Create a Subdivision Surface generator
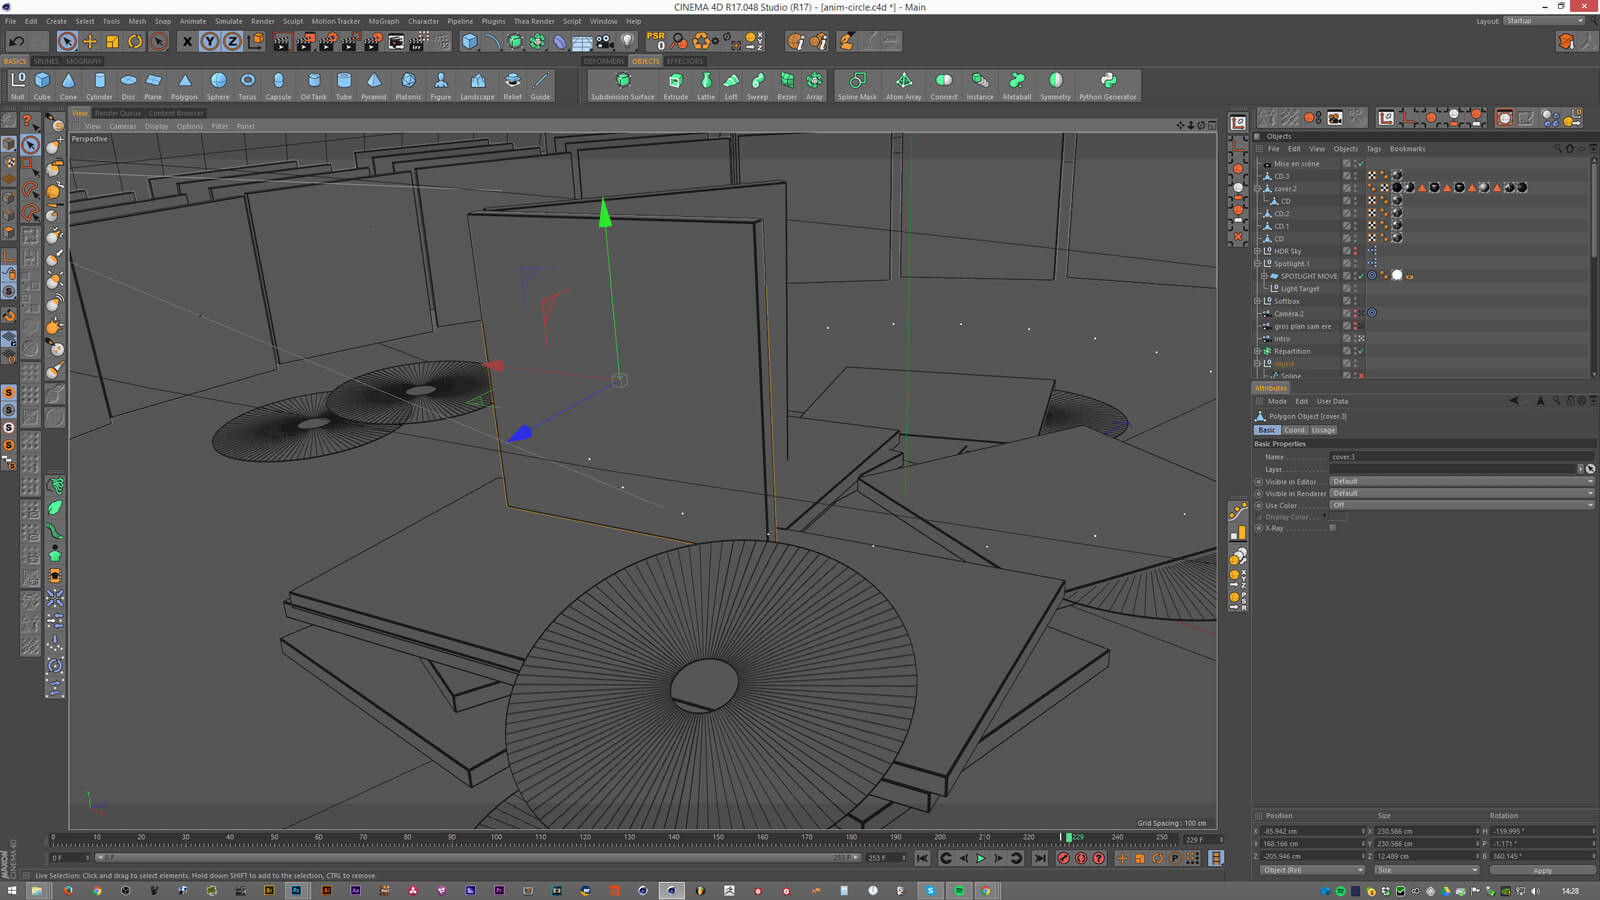The width and height of the screenshot is (1600, 900). tap(622, 86)
